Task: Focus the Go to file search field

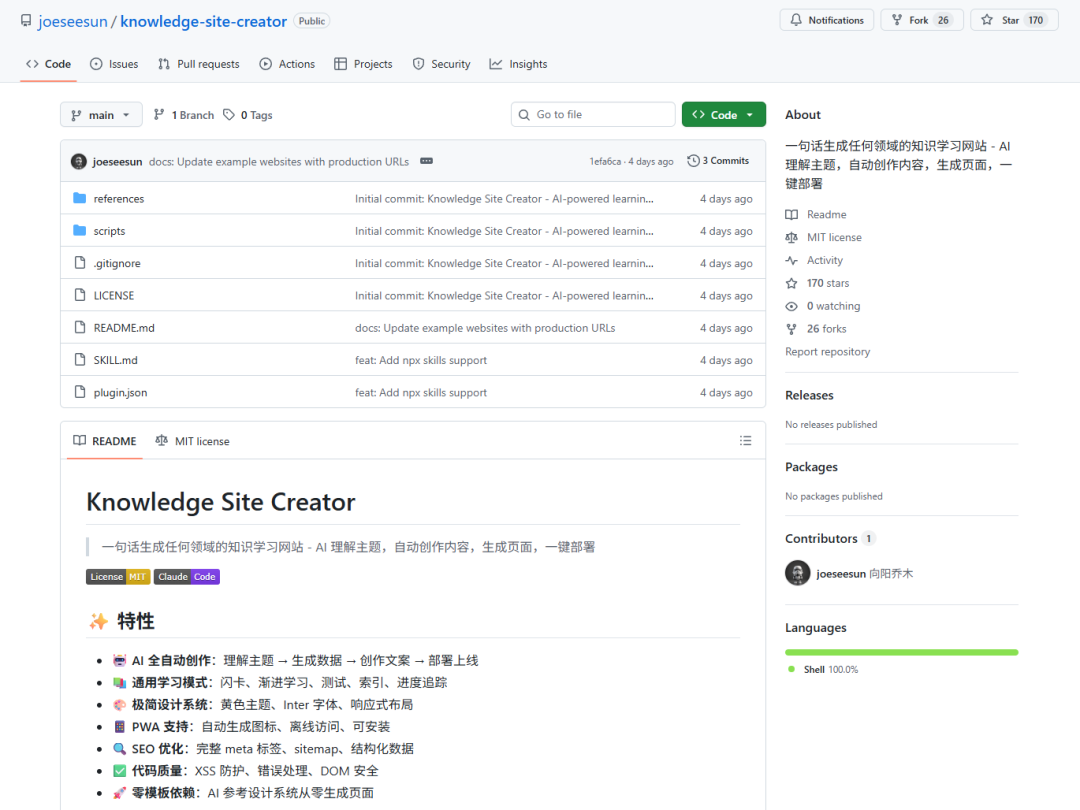Action: (x=593, y=114)
